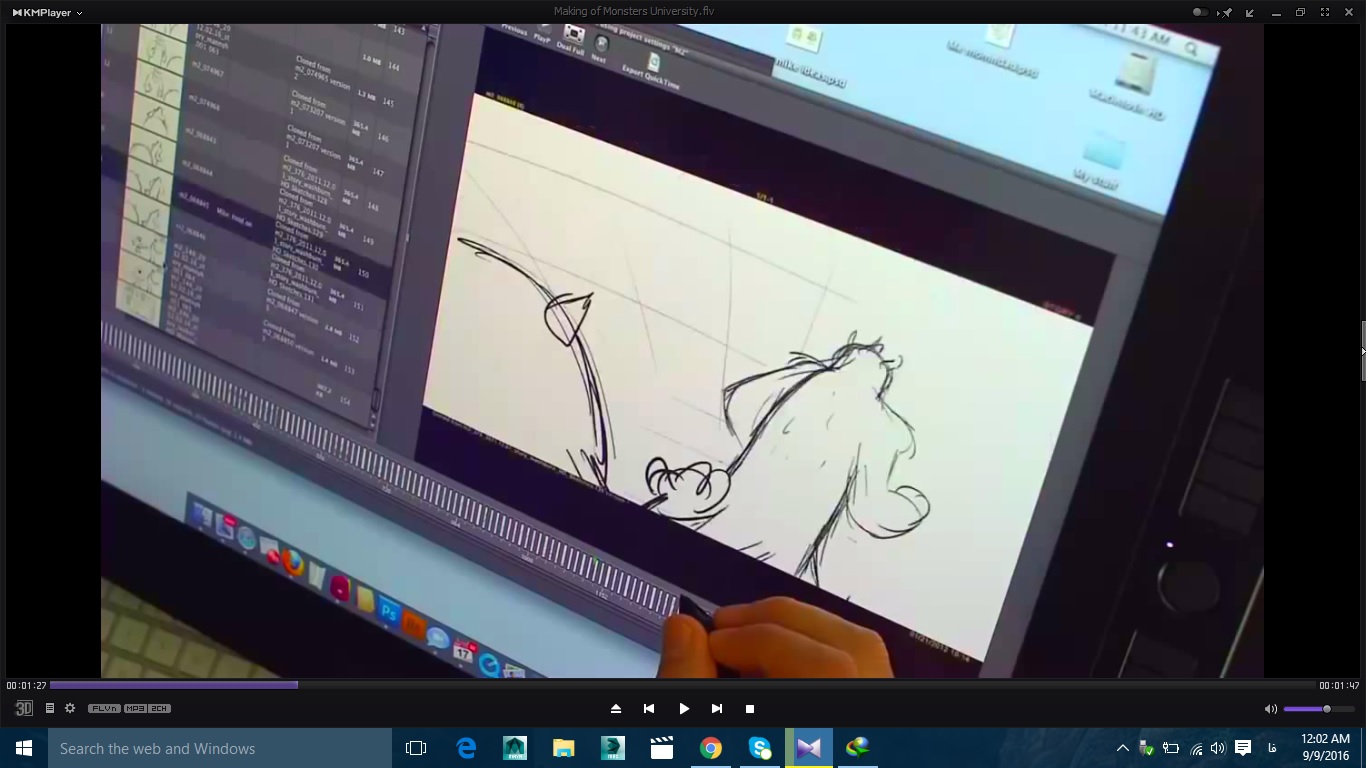The height and width of the screenshot is (768, 1366).
Task: Open the Action Center notifications
Action: [1243, 748]
